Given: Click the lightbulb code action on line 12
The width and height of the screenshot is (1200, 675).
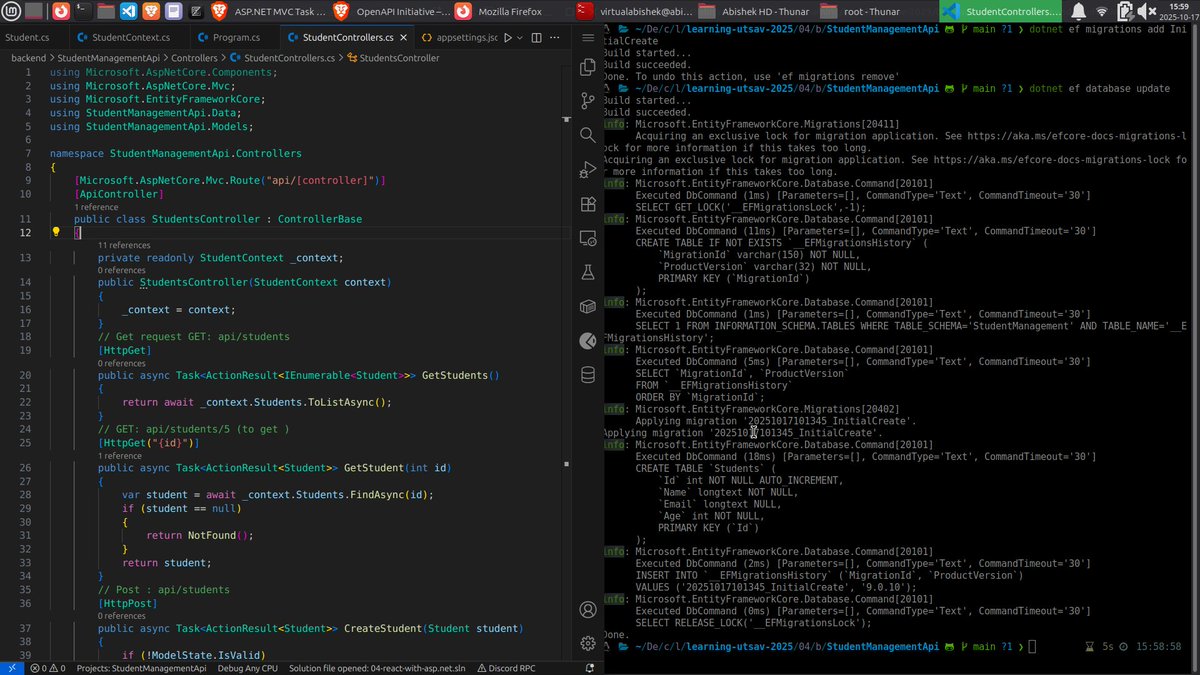Looking at the screenshot, I should [57, 232].
